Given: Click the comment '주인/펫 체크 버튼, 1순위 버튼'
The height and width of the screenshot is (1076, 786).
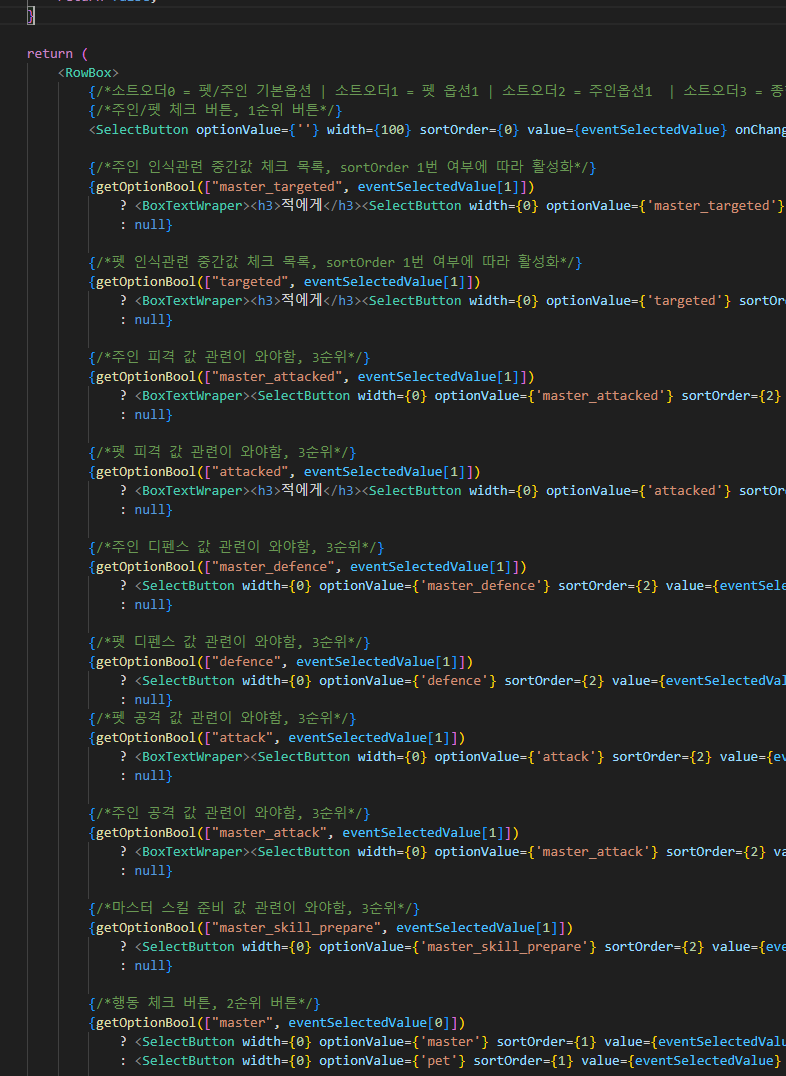Looking at the screenshot, I should coord(216,110).
